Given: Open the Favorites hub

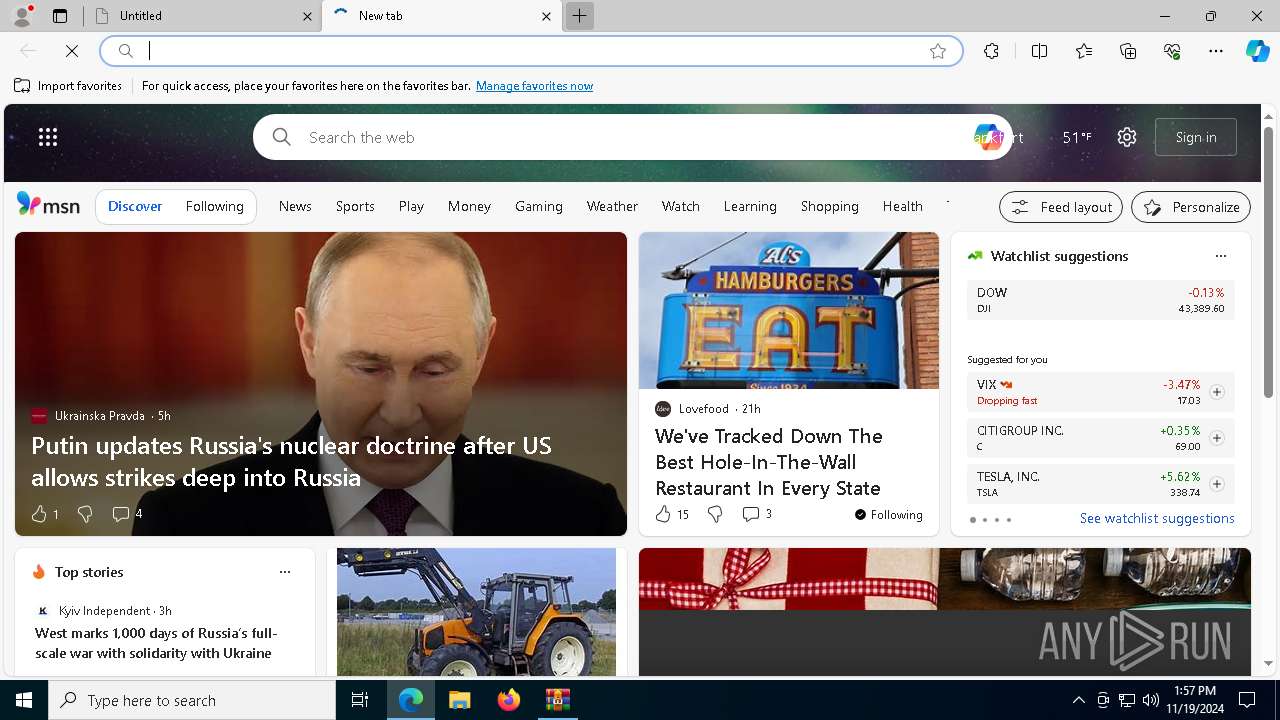Looking at the screenshot, I should point(1084,51).
